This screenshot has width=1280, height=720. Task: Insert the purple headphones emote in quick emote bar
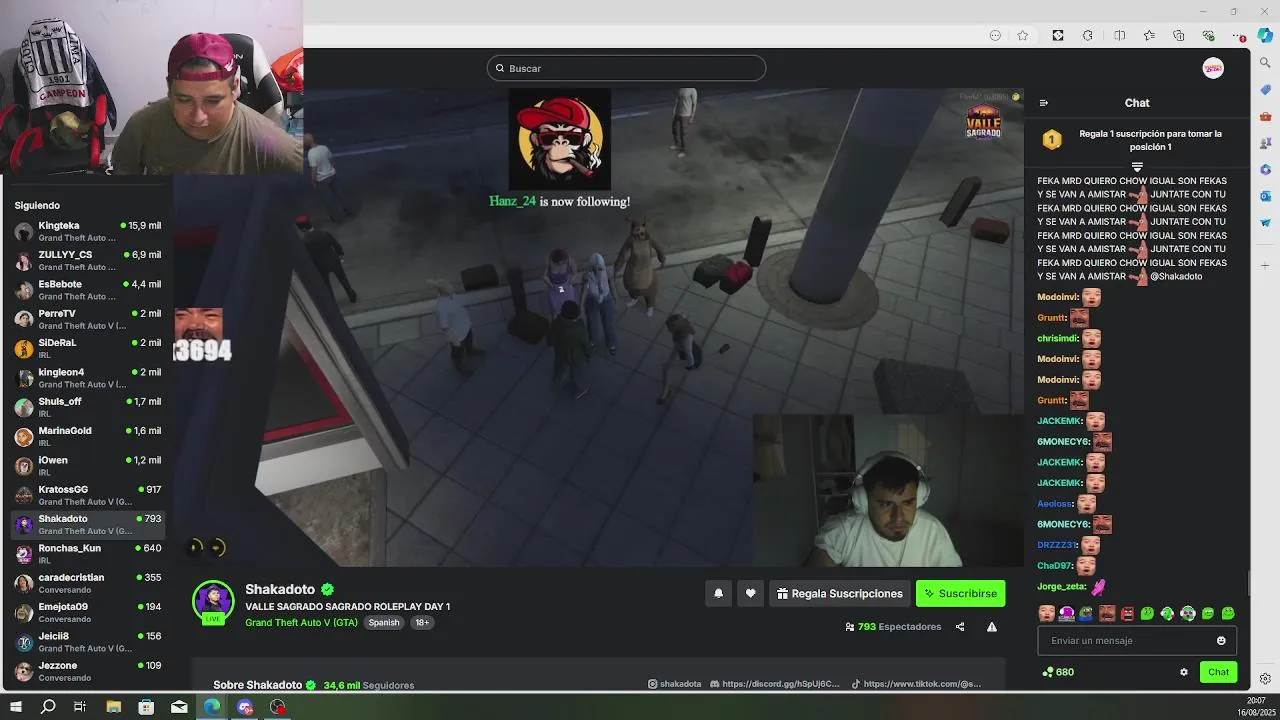click(1066, 614)
